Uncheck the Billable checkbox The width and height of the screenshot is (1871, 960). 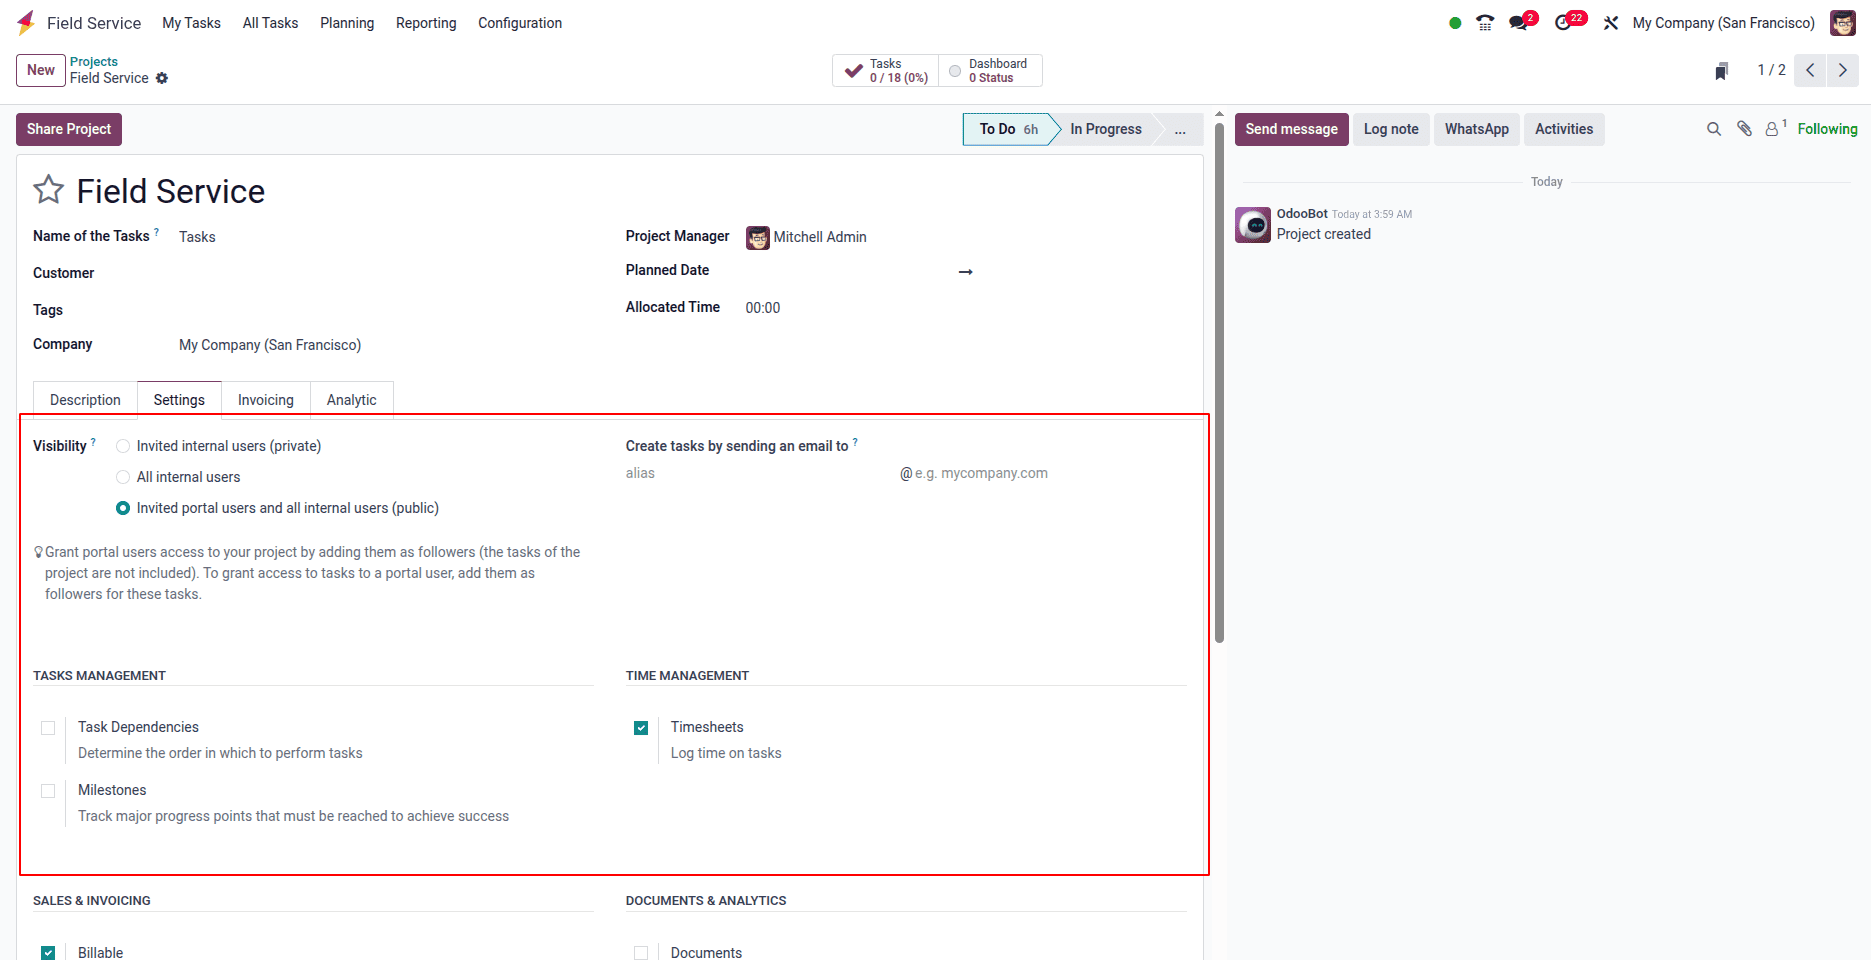coord(48,953)
